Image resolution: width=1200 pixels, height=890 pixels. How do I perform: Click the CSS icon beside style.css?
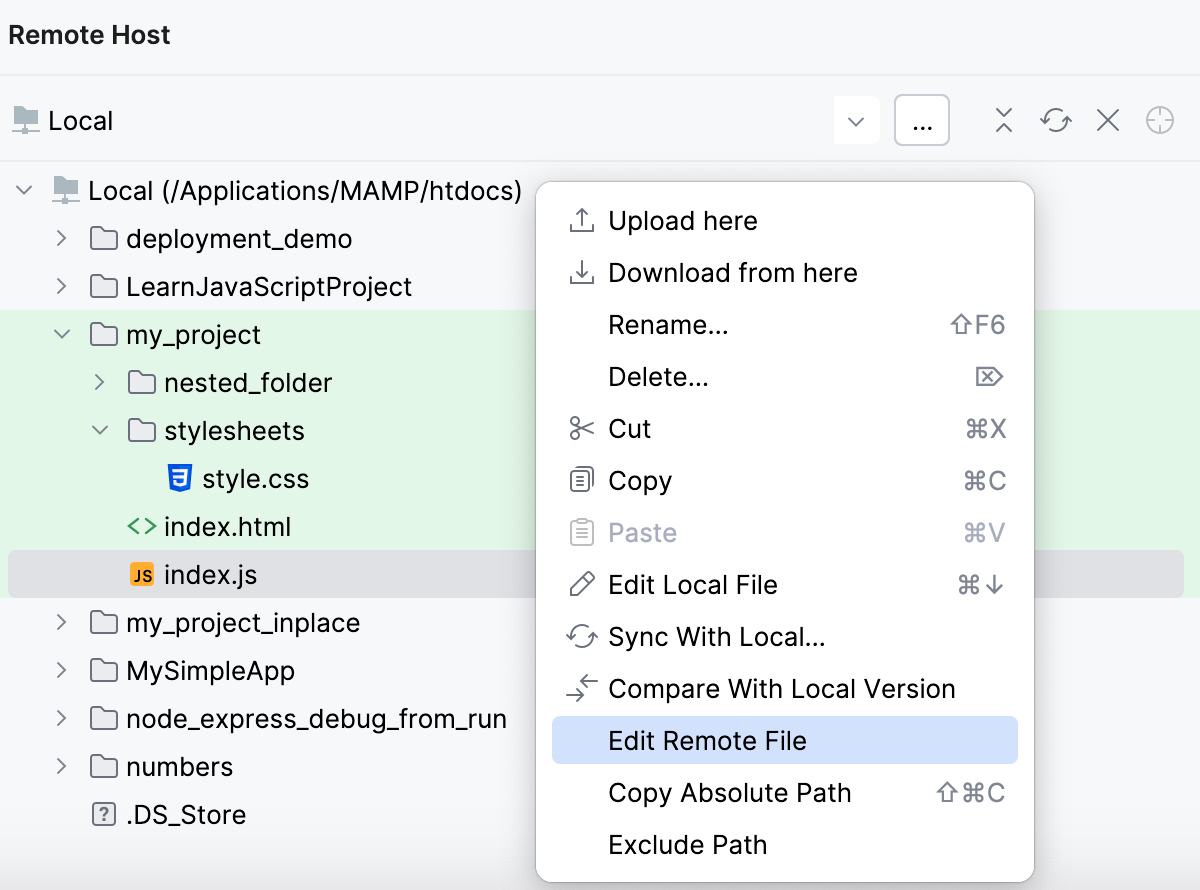[178, 478]
